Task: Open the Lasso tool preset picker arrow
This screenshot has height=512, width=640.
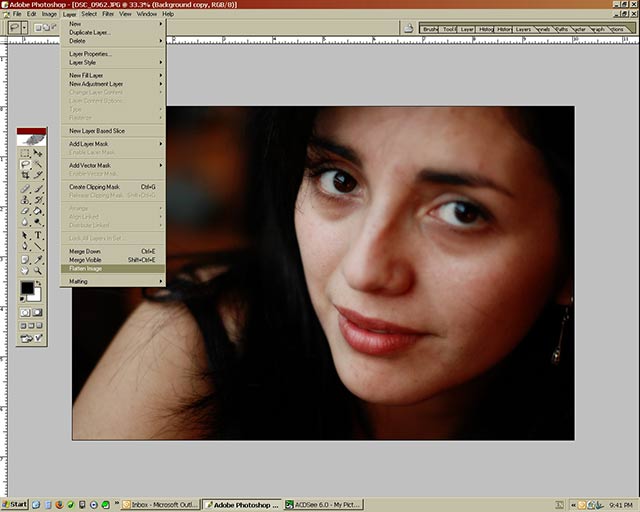Action: click(24, 28)
